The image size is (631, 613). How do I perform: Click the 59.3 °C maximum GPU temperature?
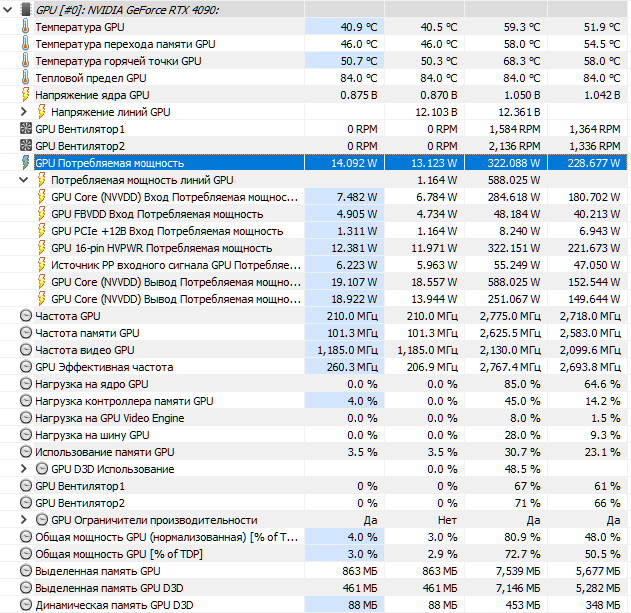pos(522,27)
